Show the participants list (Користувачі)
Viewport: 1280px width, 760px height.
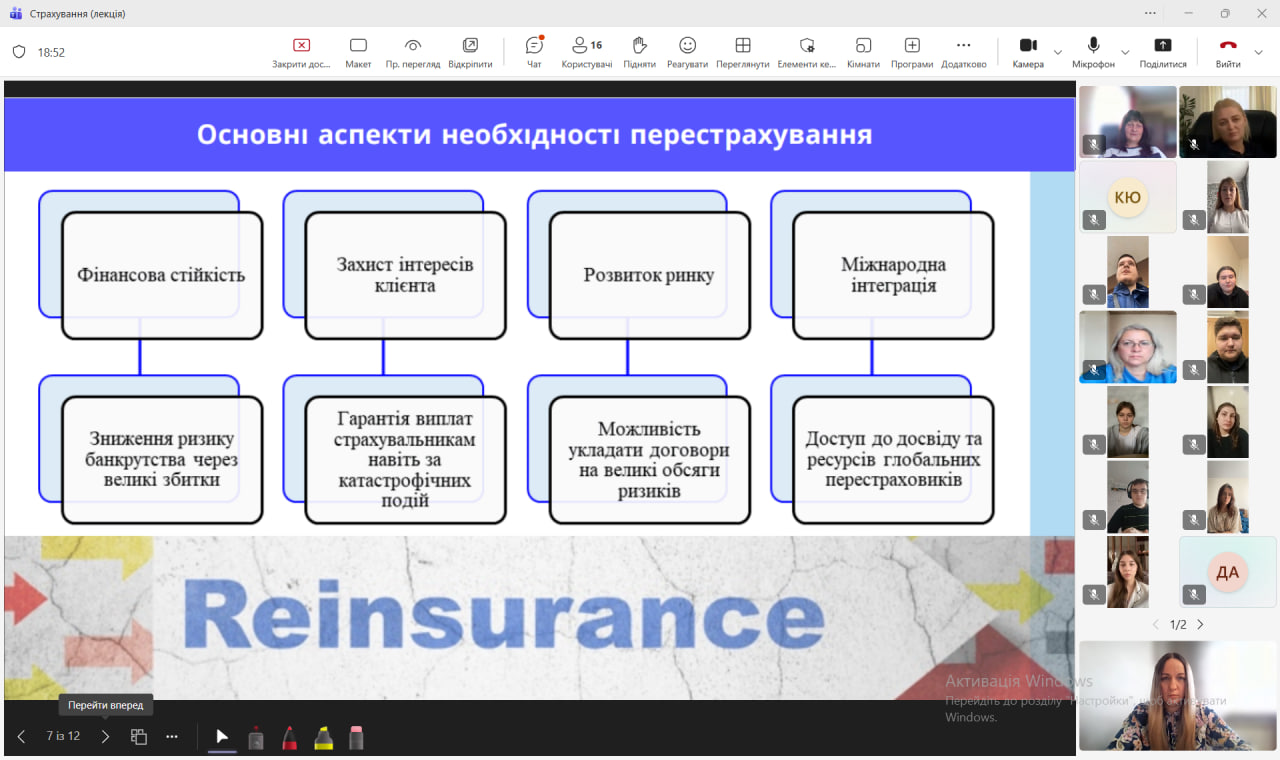[586, 51]
